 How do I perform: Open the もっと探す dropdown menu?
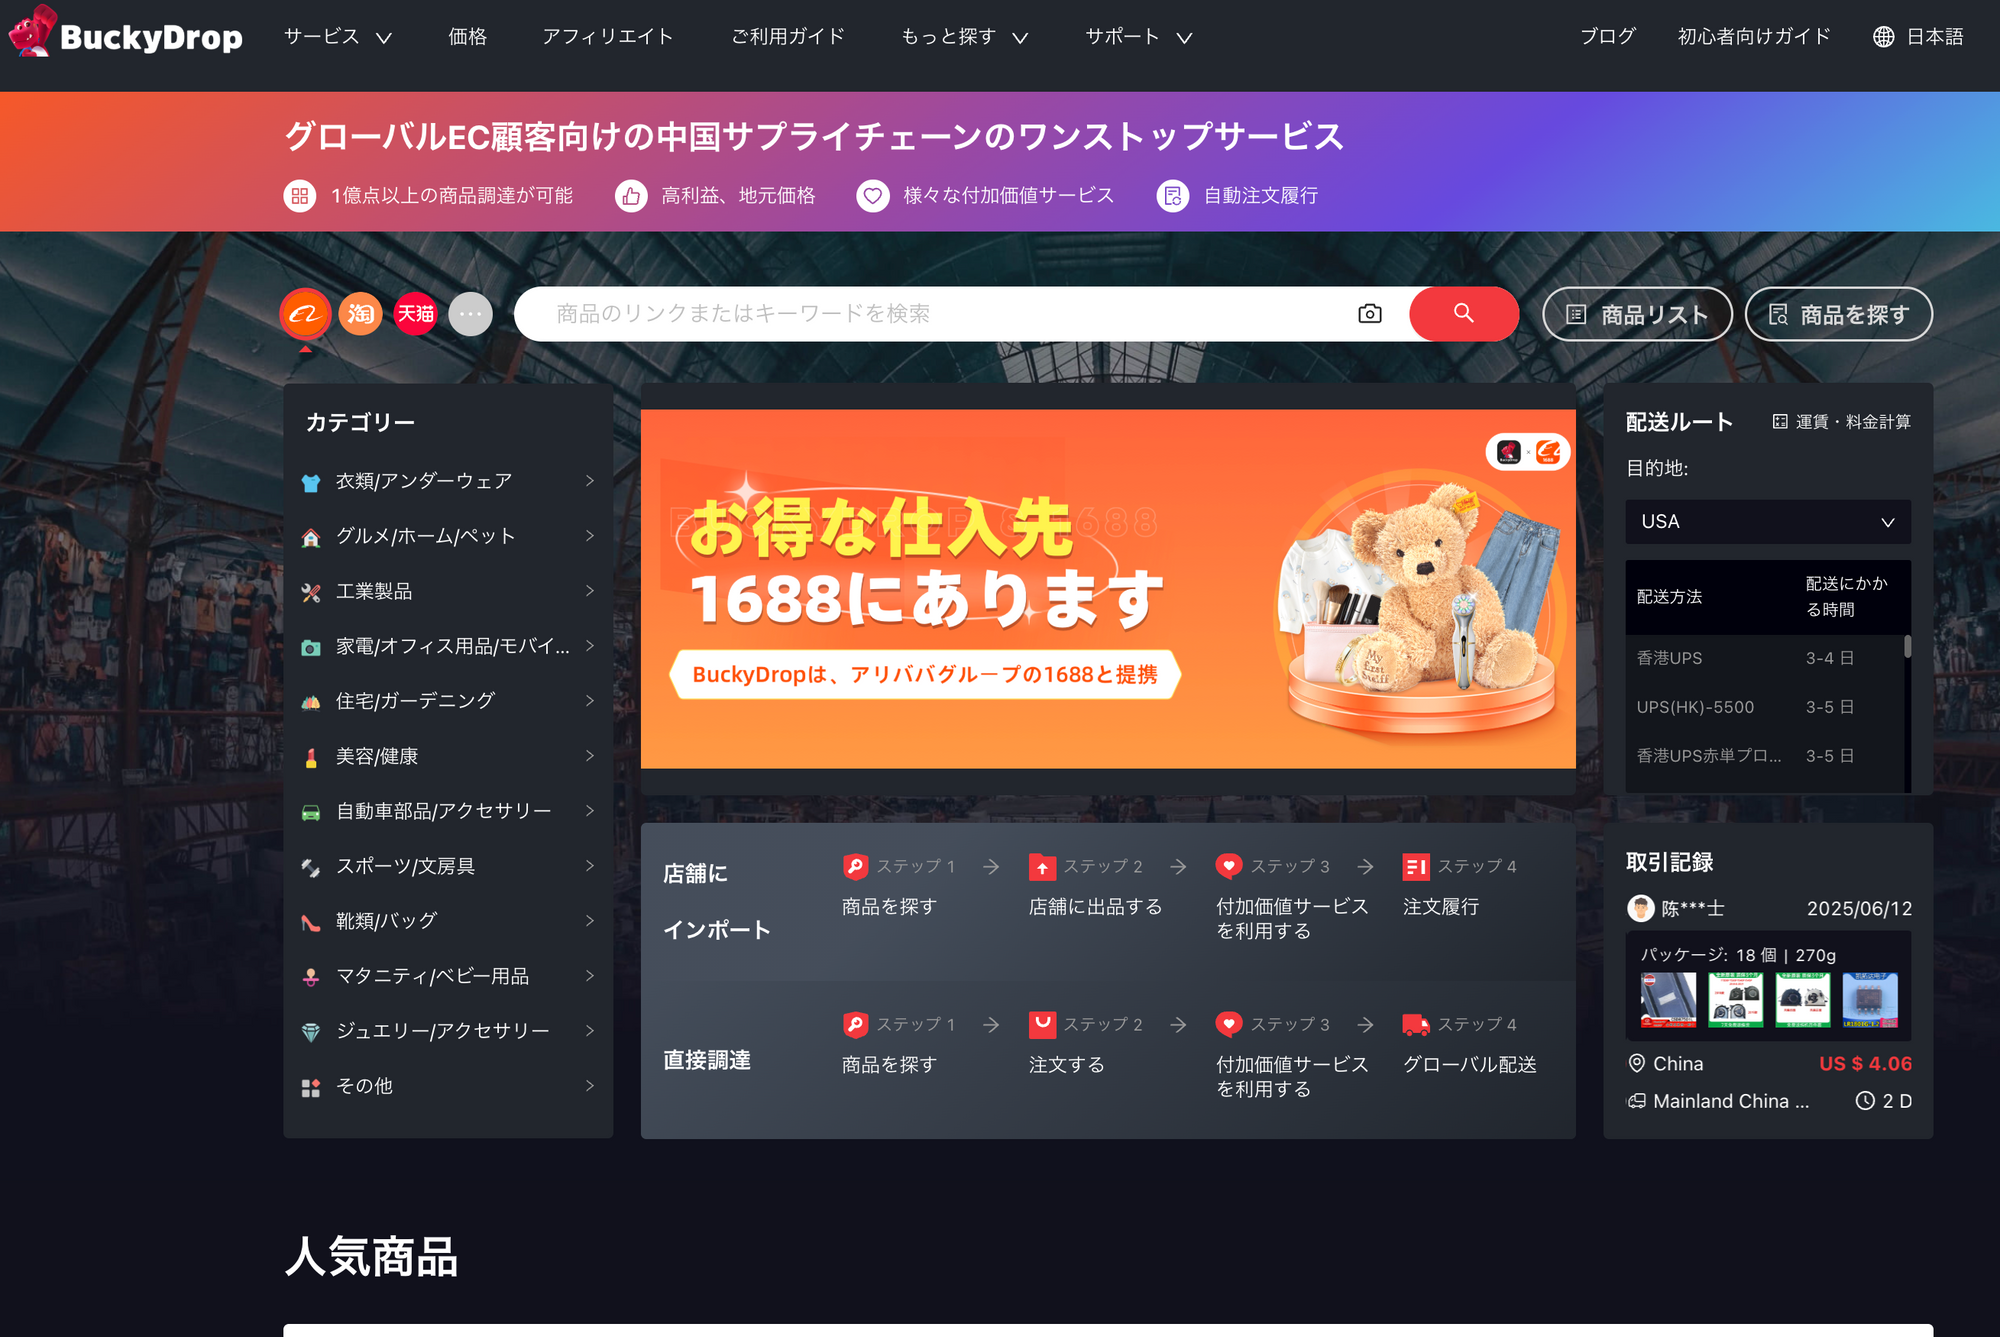[965, 37]
